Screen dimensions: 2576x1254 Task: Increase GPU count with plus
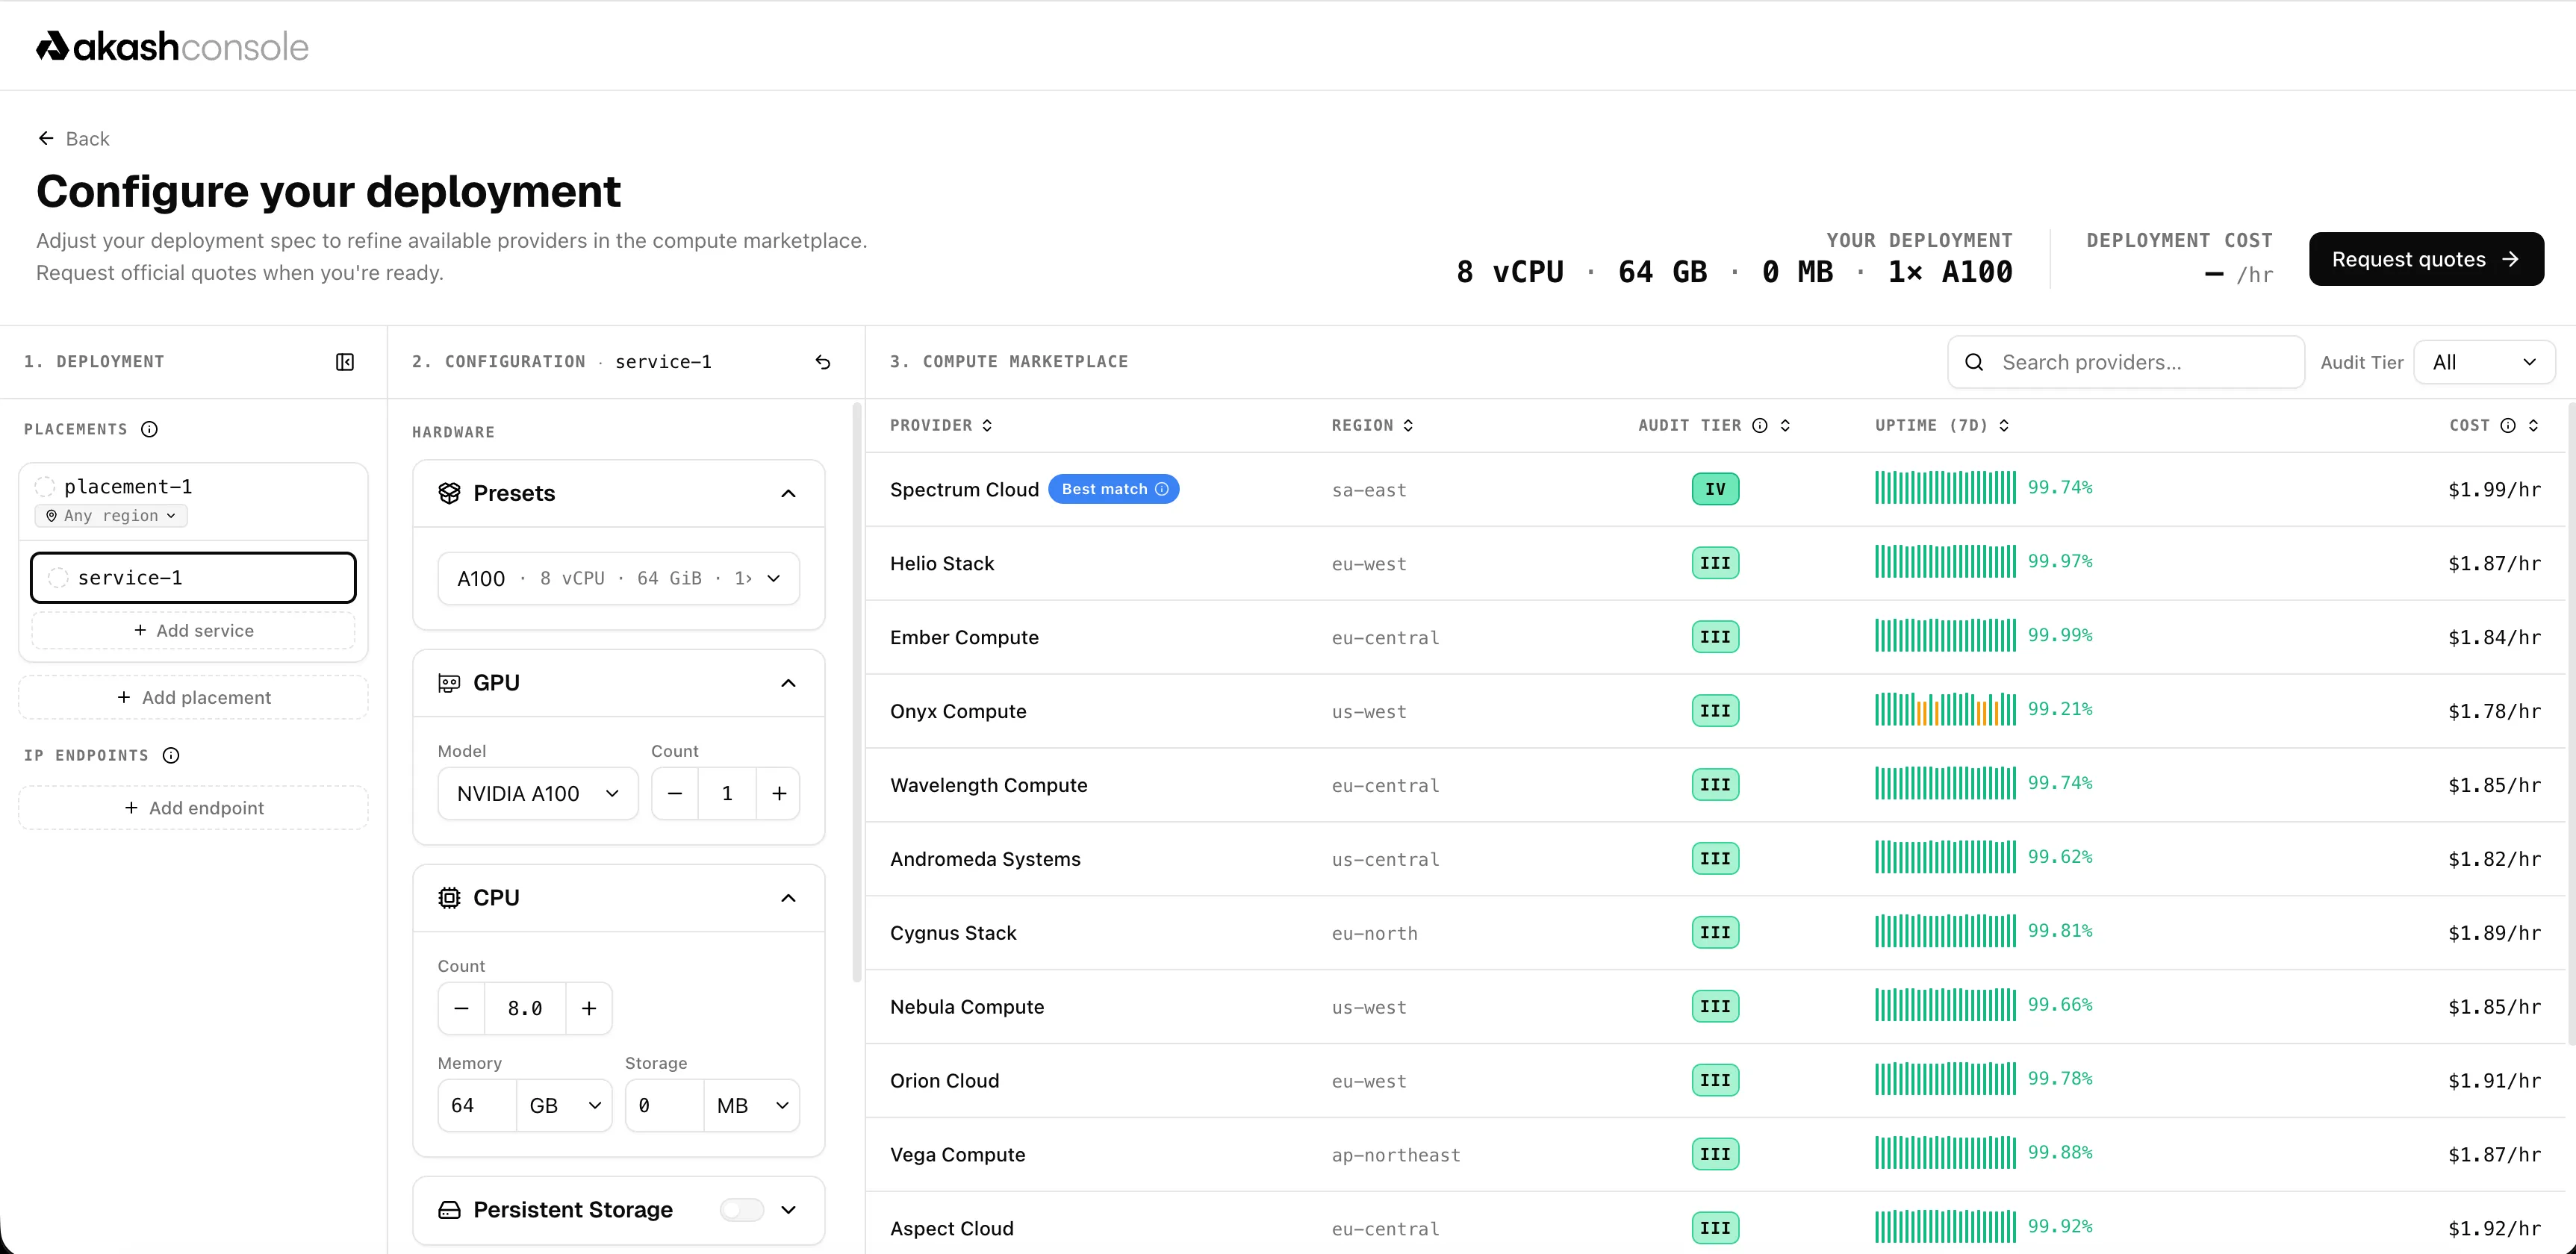[x=779, y=793]
